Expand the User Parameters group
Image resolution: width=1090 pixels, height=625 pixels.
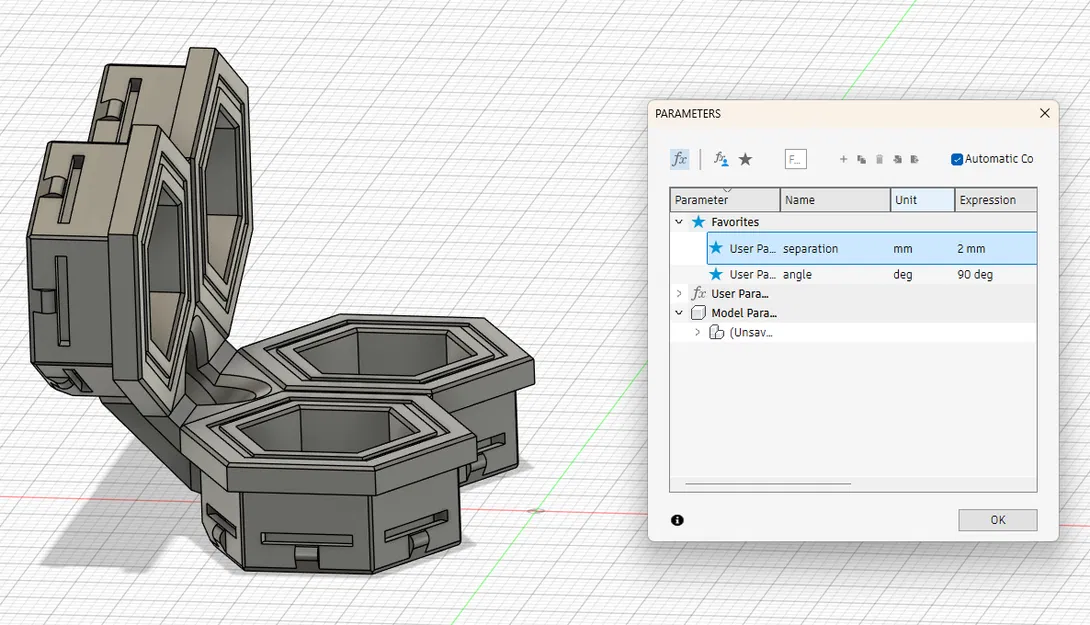[677, 293]
